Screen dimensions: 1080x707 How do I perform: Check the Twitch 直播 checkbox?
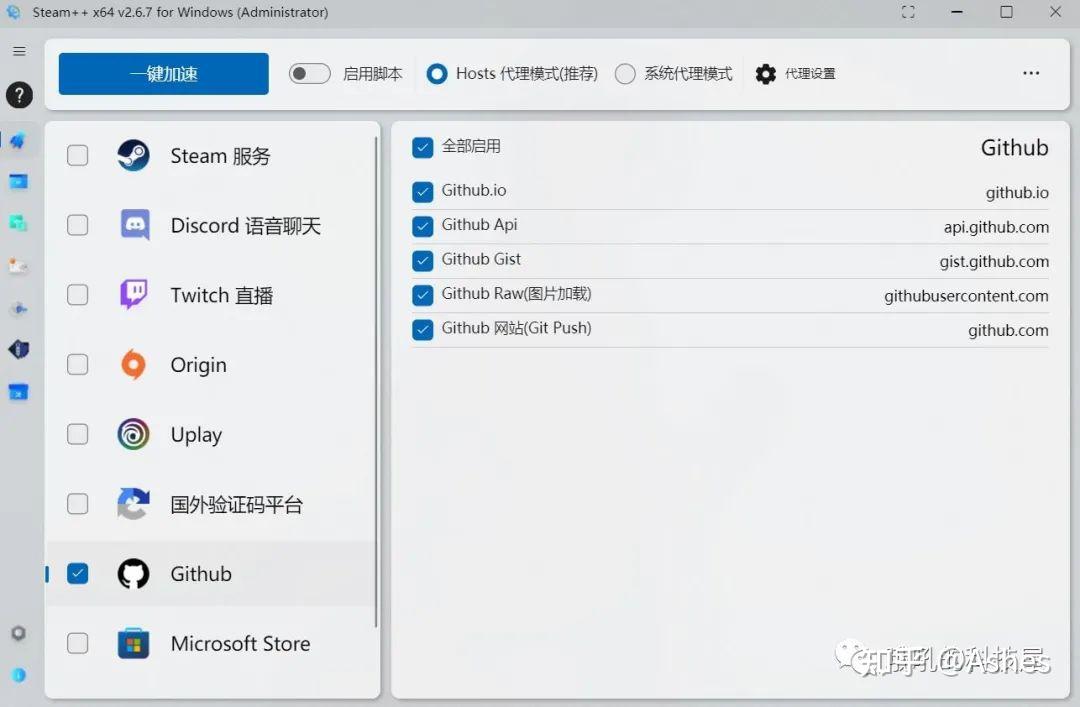pyautogui.click(x=78, y=295)
